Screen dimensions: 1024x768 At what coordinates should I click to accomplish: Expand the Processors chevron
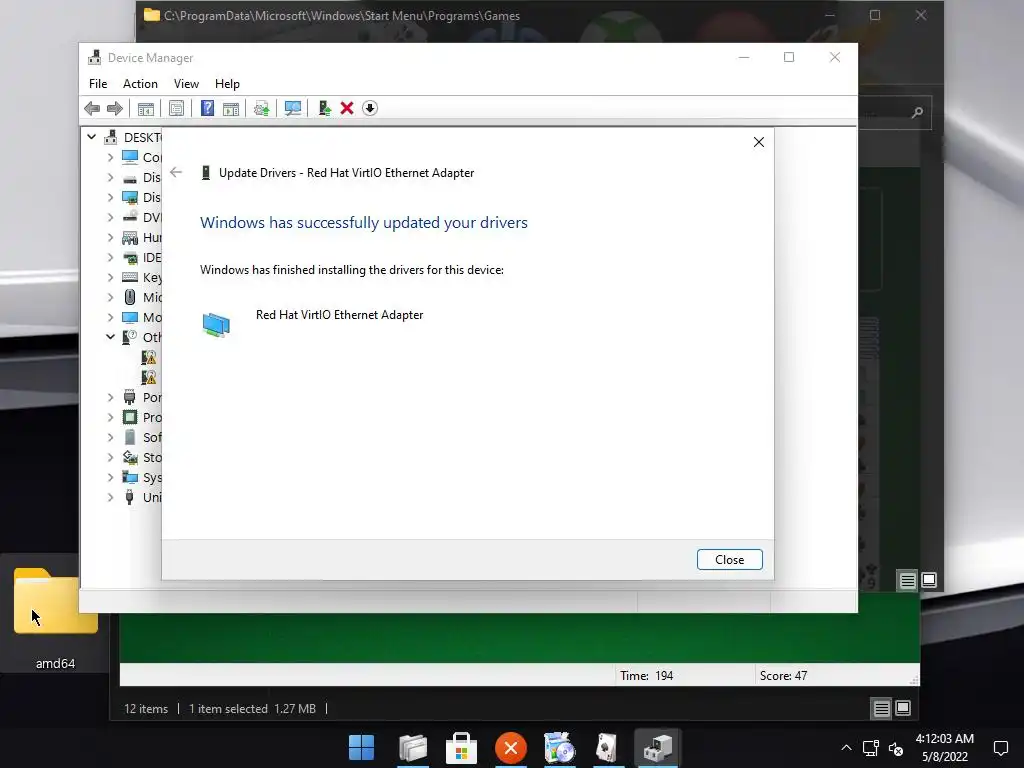point(110,417)
